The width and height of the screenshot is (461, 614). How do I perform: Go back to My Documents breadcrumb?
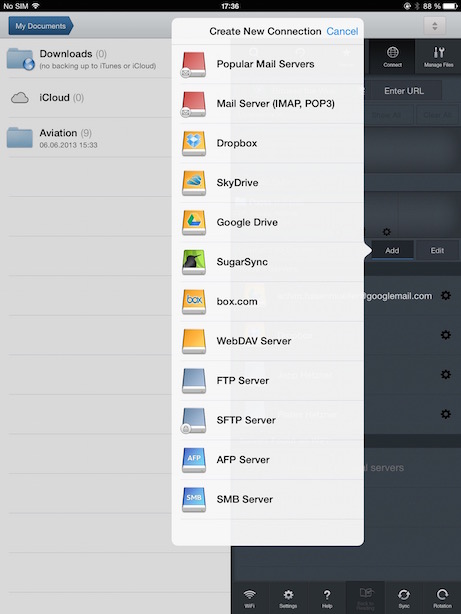point(40,26)
